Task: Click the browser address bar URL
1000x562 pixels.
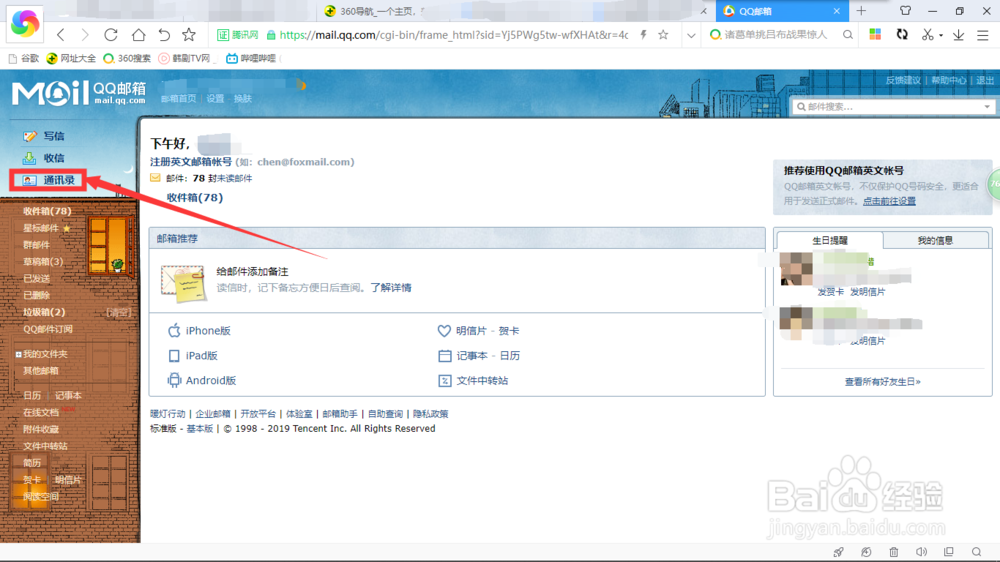Action: click(x=453, y=35)
